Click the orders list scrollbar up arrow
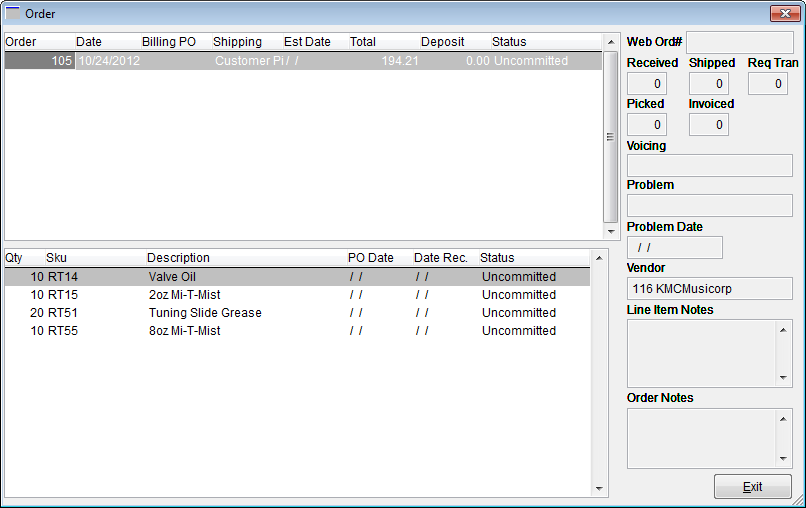The height and width of the screenshot is (508, 806). coord(610,43)
